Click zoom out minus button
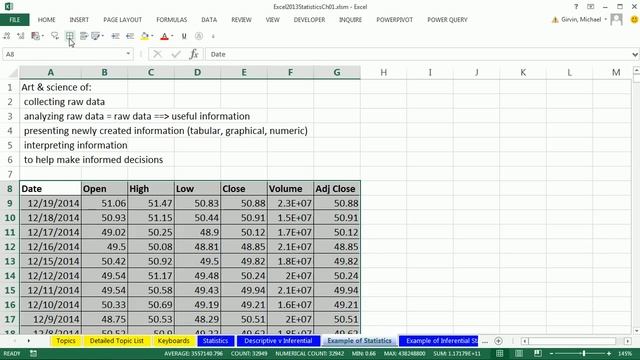640x360 pixels. point(551,353)
